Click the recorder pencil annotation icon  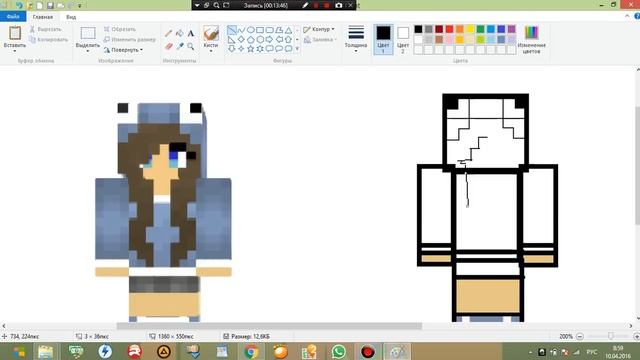pos(305,5)
